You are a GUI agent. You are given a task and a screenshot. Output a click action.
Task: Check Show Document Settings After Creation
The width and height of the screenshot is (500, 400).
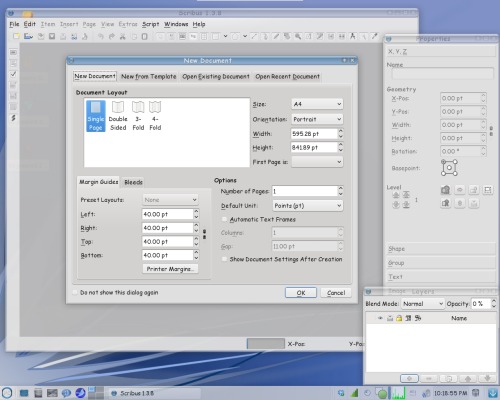(224, 259)
